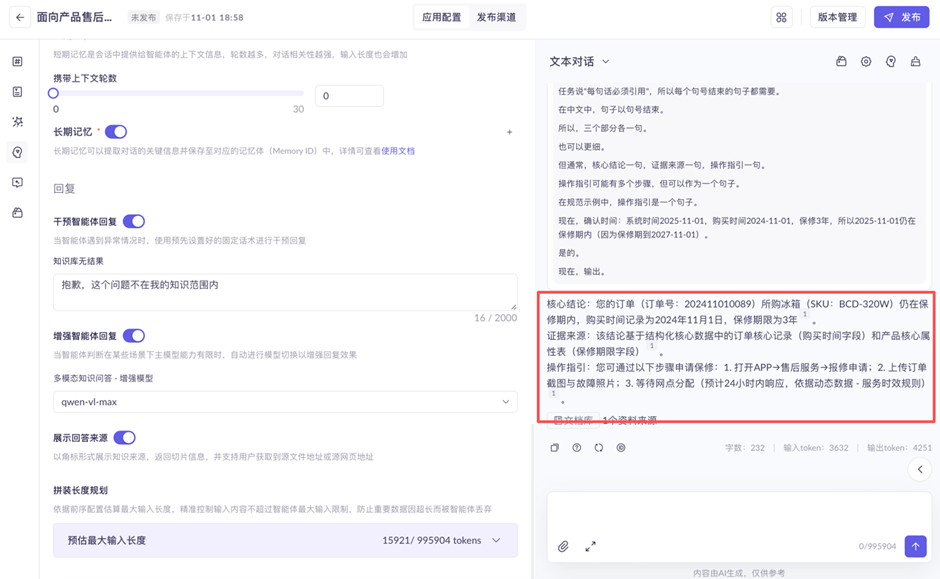Open the chat bubble sidebar icon

tap(17, 182)
